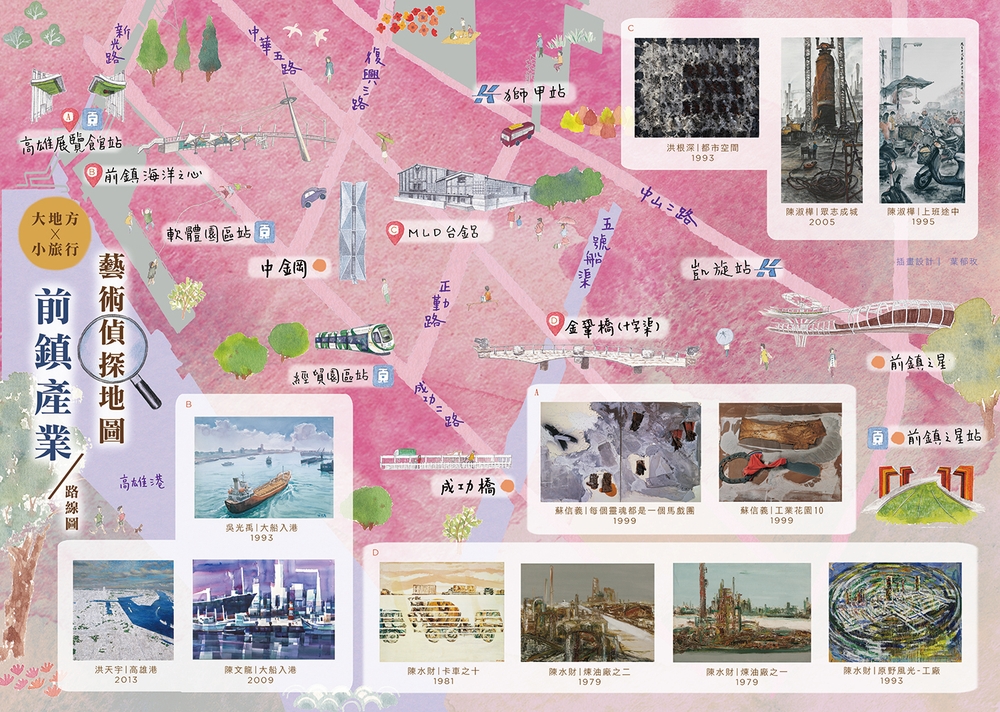Click the orange dot next to 前鎮之星站
This screenshot has width=1000, height=712.
[x=898, y=438]
